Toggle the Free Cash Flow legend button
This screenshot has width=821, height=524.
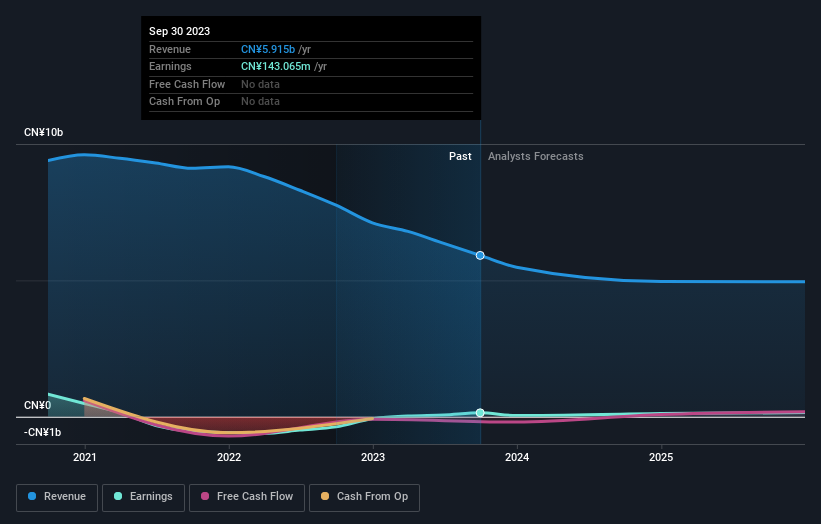tap(247, 497)
